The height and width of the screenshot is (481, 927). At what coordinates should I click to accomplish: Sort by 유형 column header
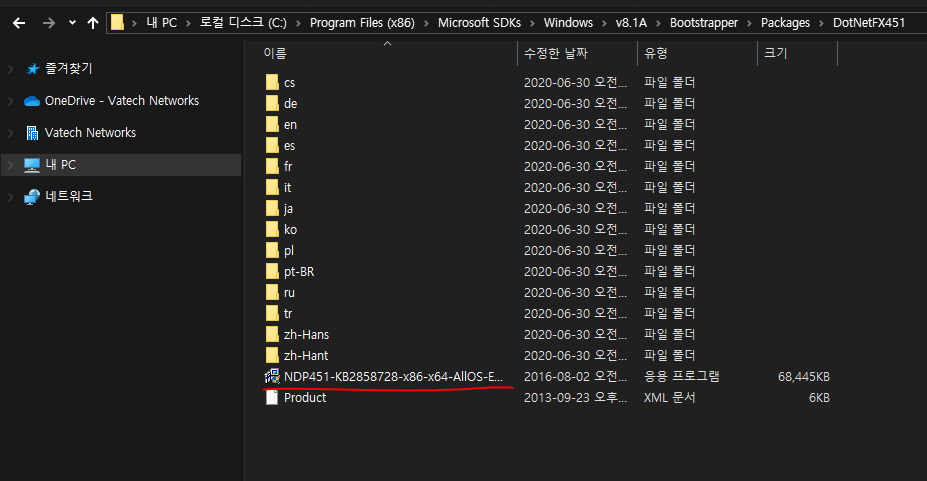point(656,53)
